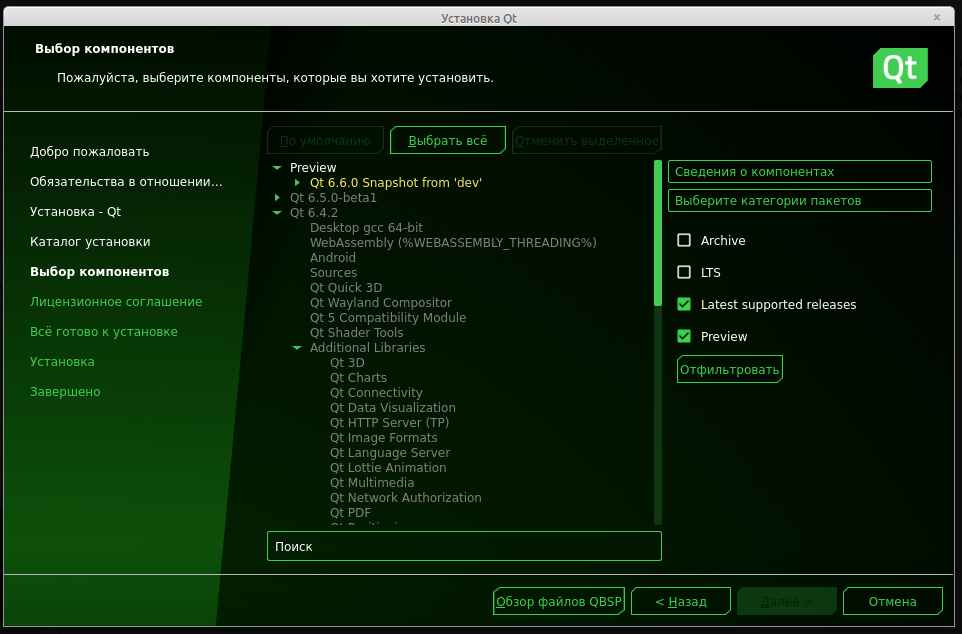Select Qt Image Formats
Viewport: 962px width, 634px height.
coord(383,438)
